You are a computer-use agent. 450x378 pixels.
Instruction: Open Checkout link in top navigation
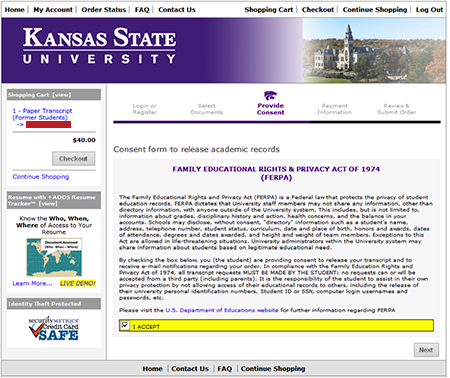pyautogui.click(x=318, y=10)
